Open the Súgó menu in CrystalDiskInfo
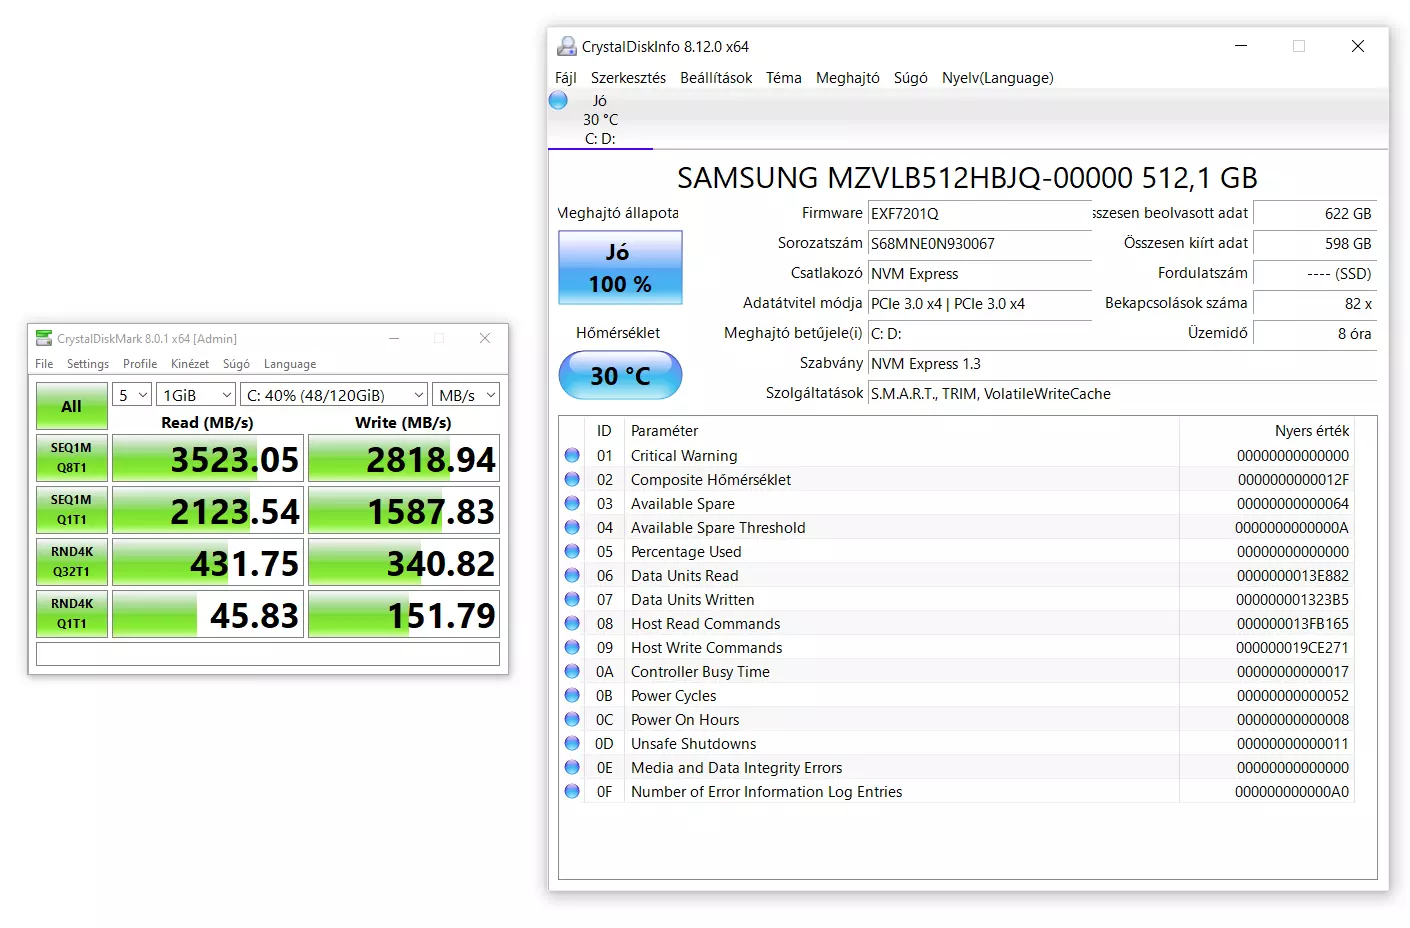 coord(911,77)
